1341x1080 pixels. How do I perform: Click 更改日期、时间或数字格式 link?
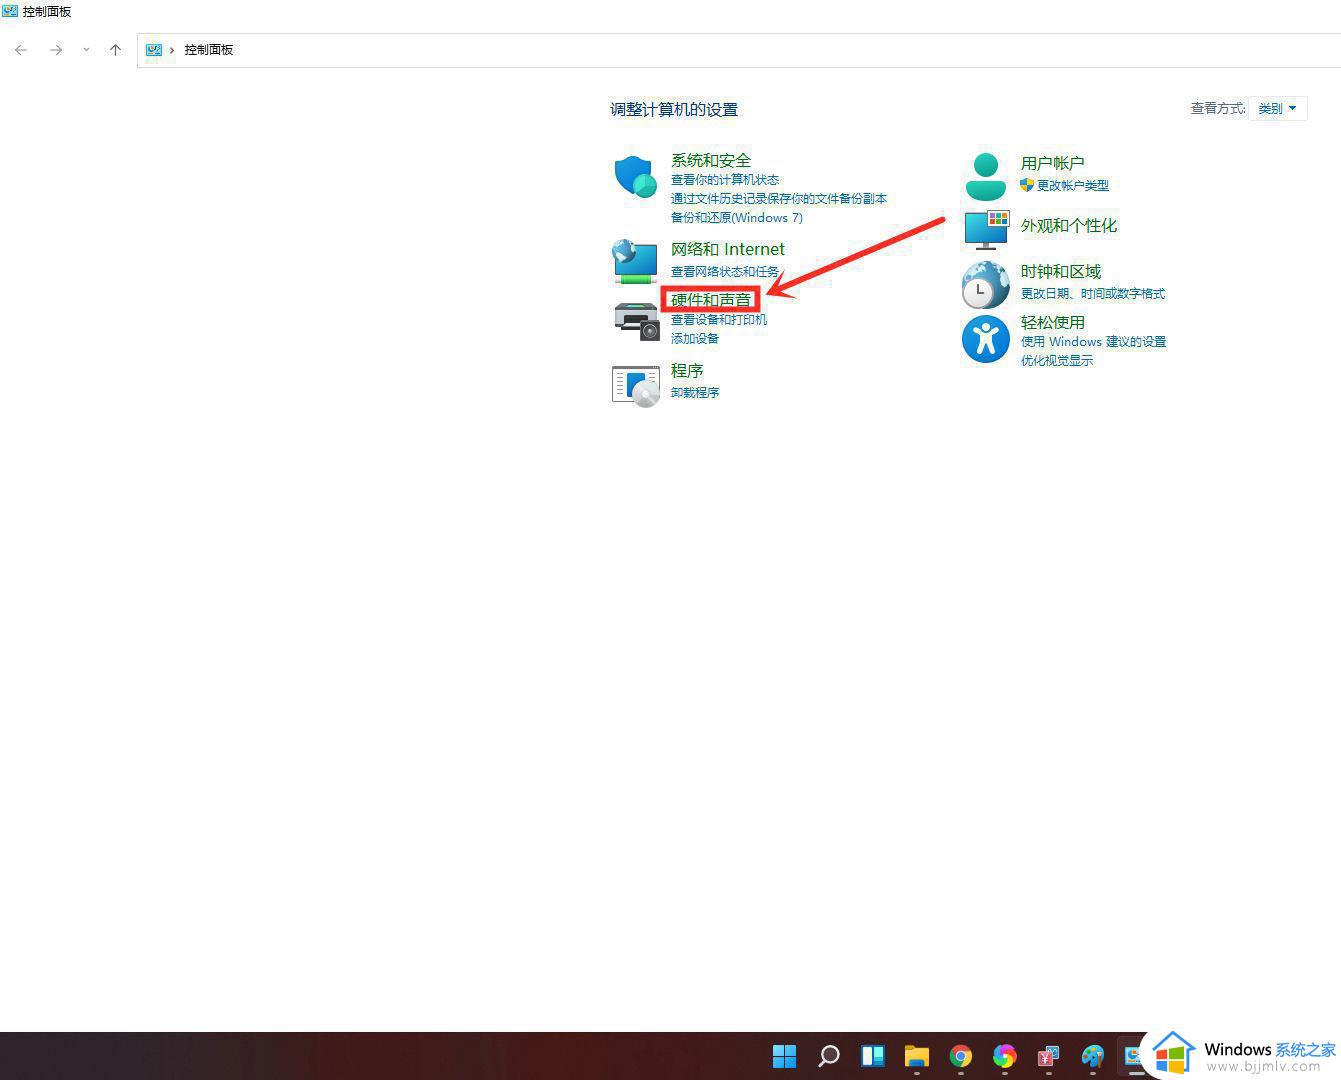[x=1092, y=294]
